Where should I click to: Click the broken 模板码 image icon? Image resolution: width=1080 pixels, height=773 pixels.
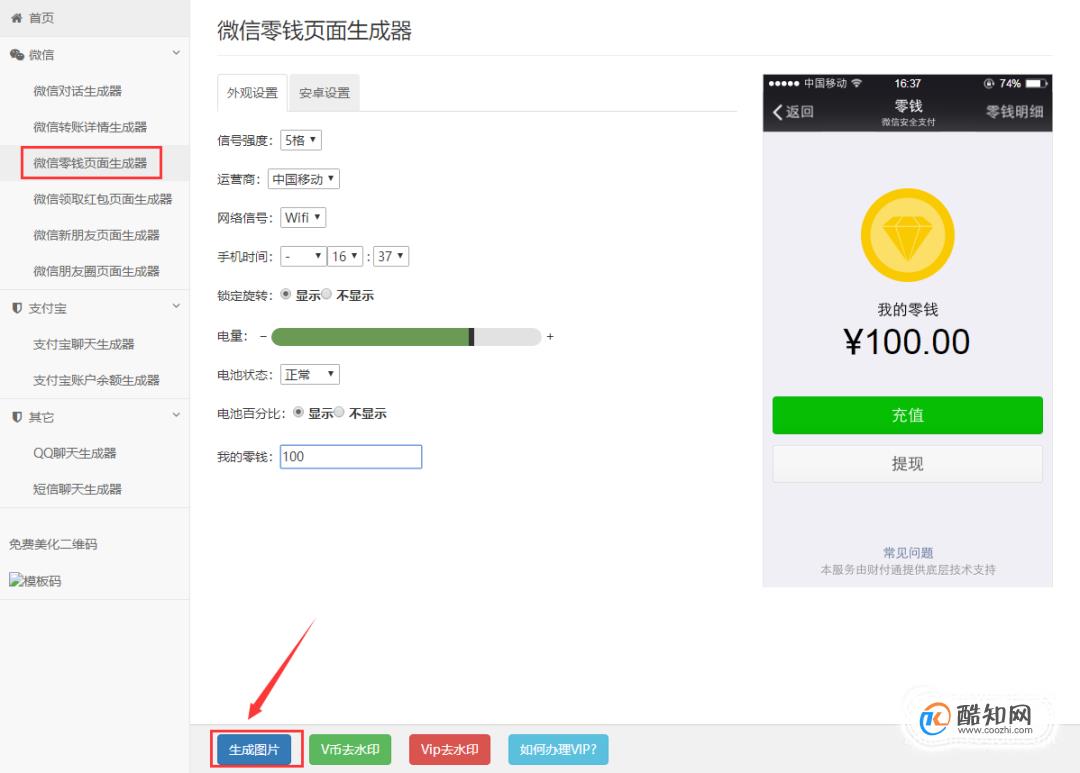(15, 580)
